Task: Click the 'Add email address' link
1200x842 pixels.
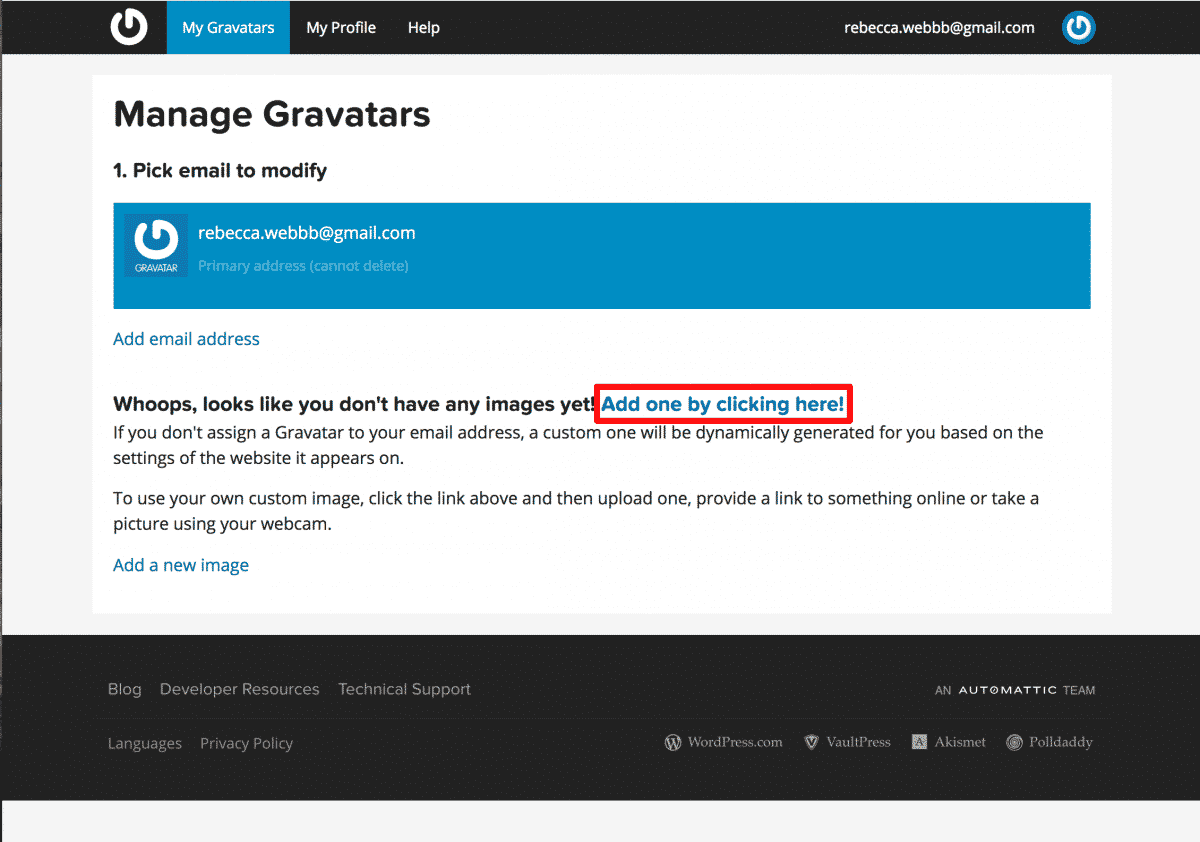Action: [x=186, y=339]
